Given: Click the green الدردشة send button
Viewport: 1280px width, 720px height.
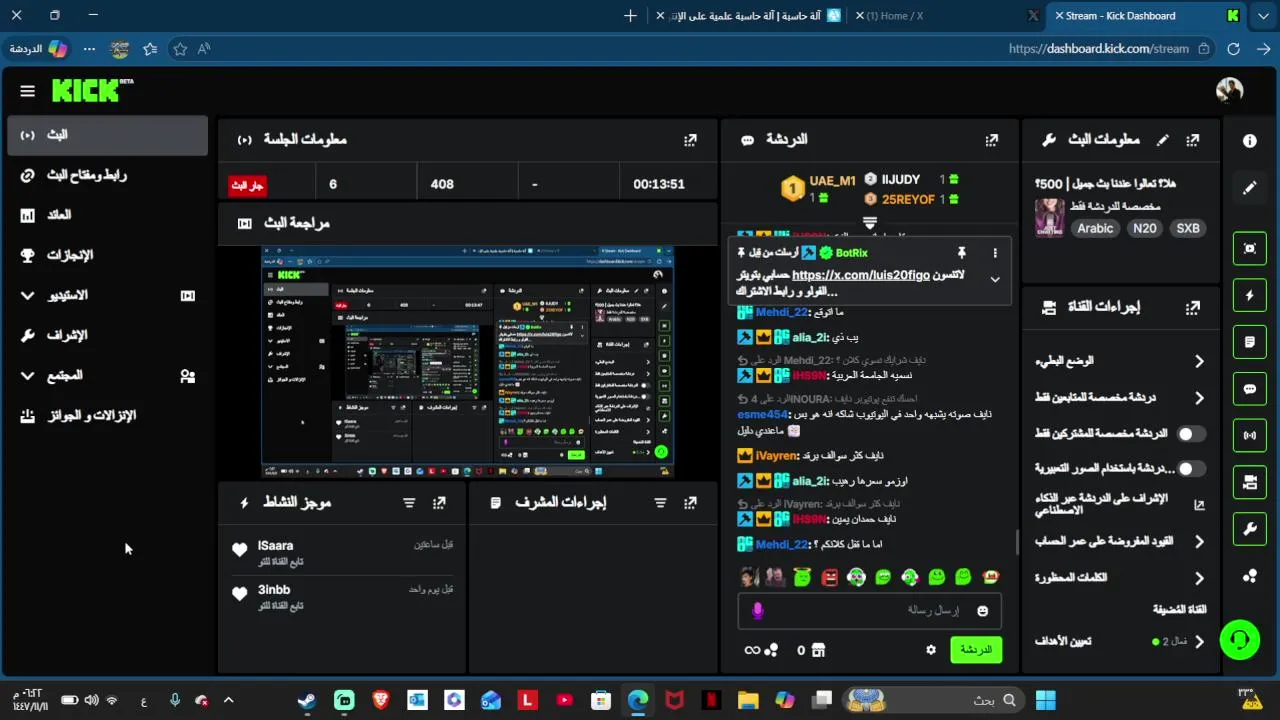Looking at the screenshot, I should click(975, 650).
